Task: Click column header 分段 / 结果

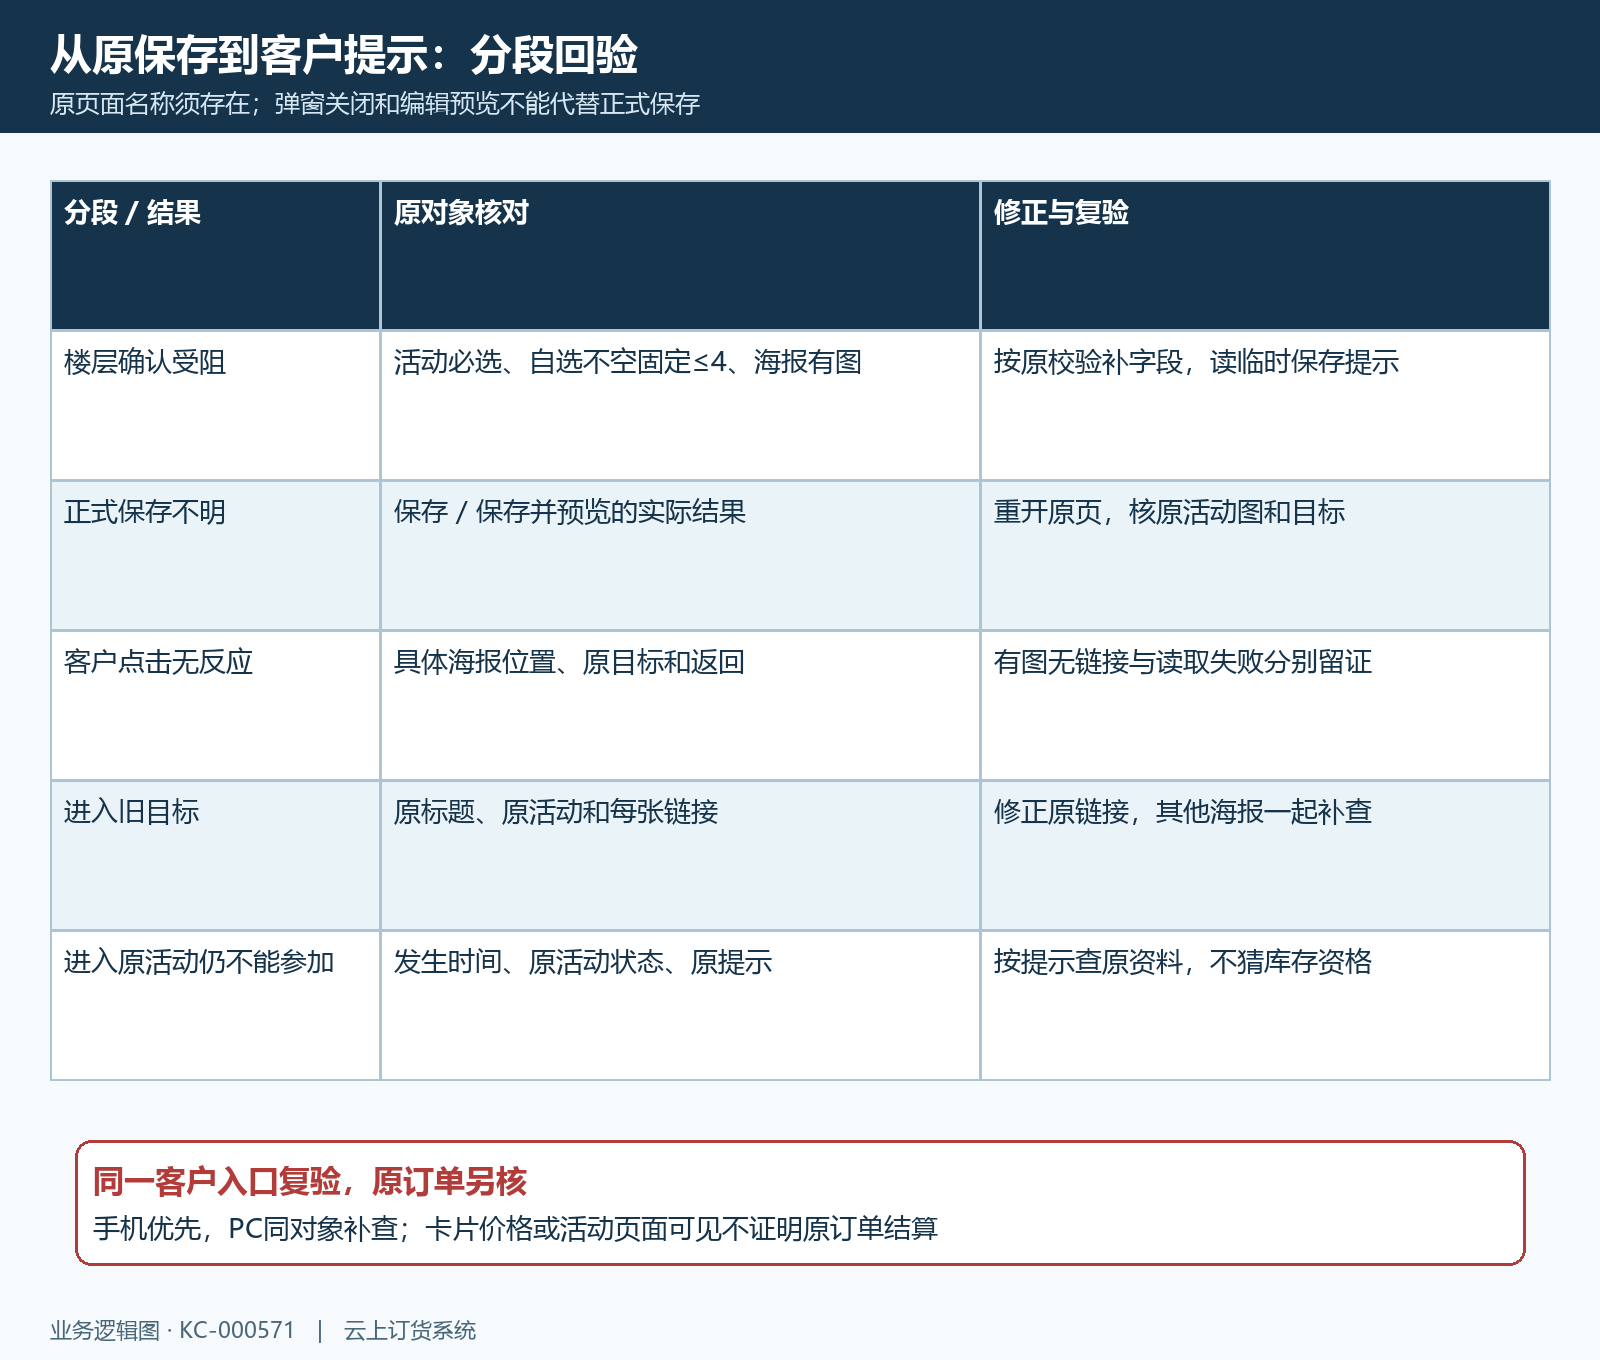Action: (x=215, y=256)
